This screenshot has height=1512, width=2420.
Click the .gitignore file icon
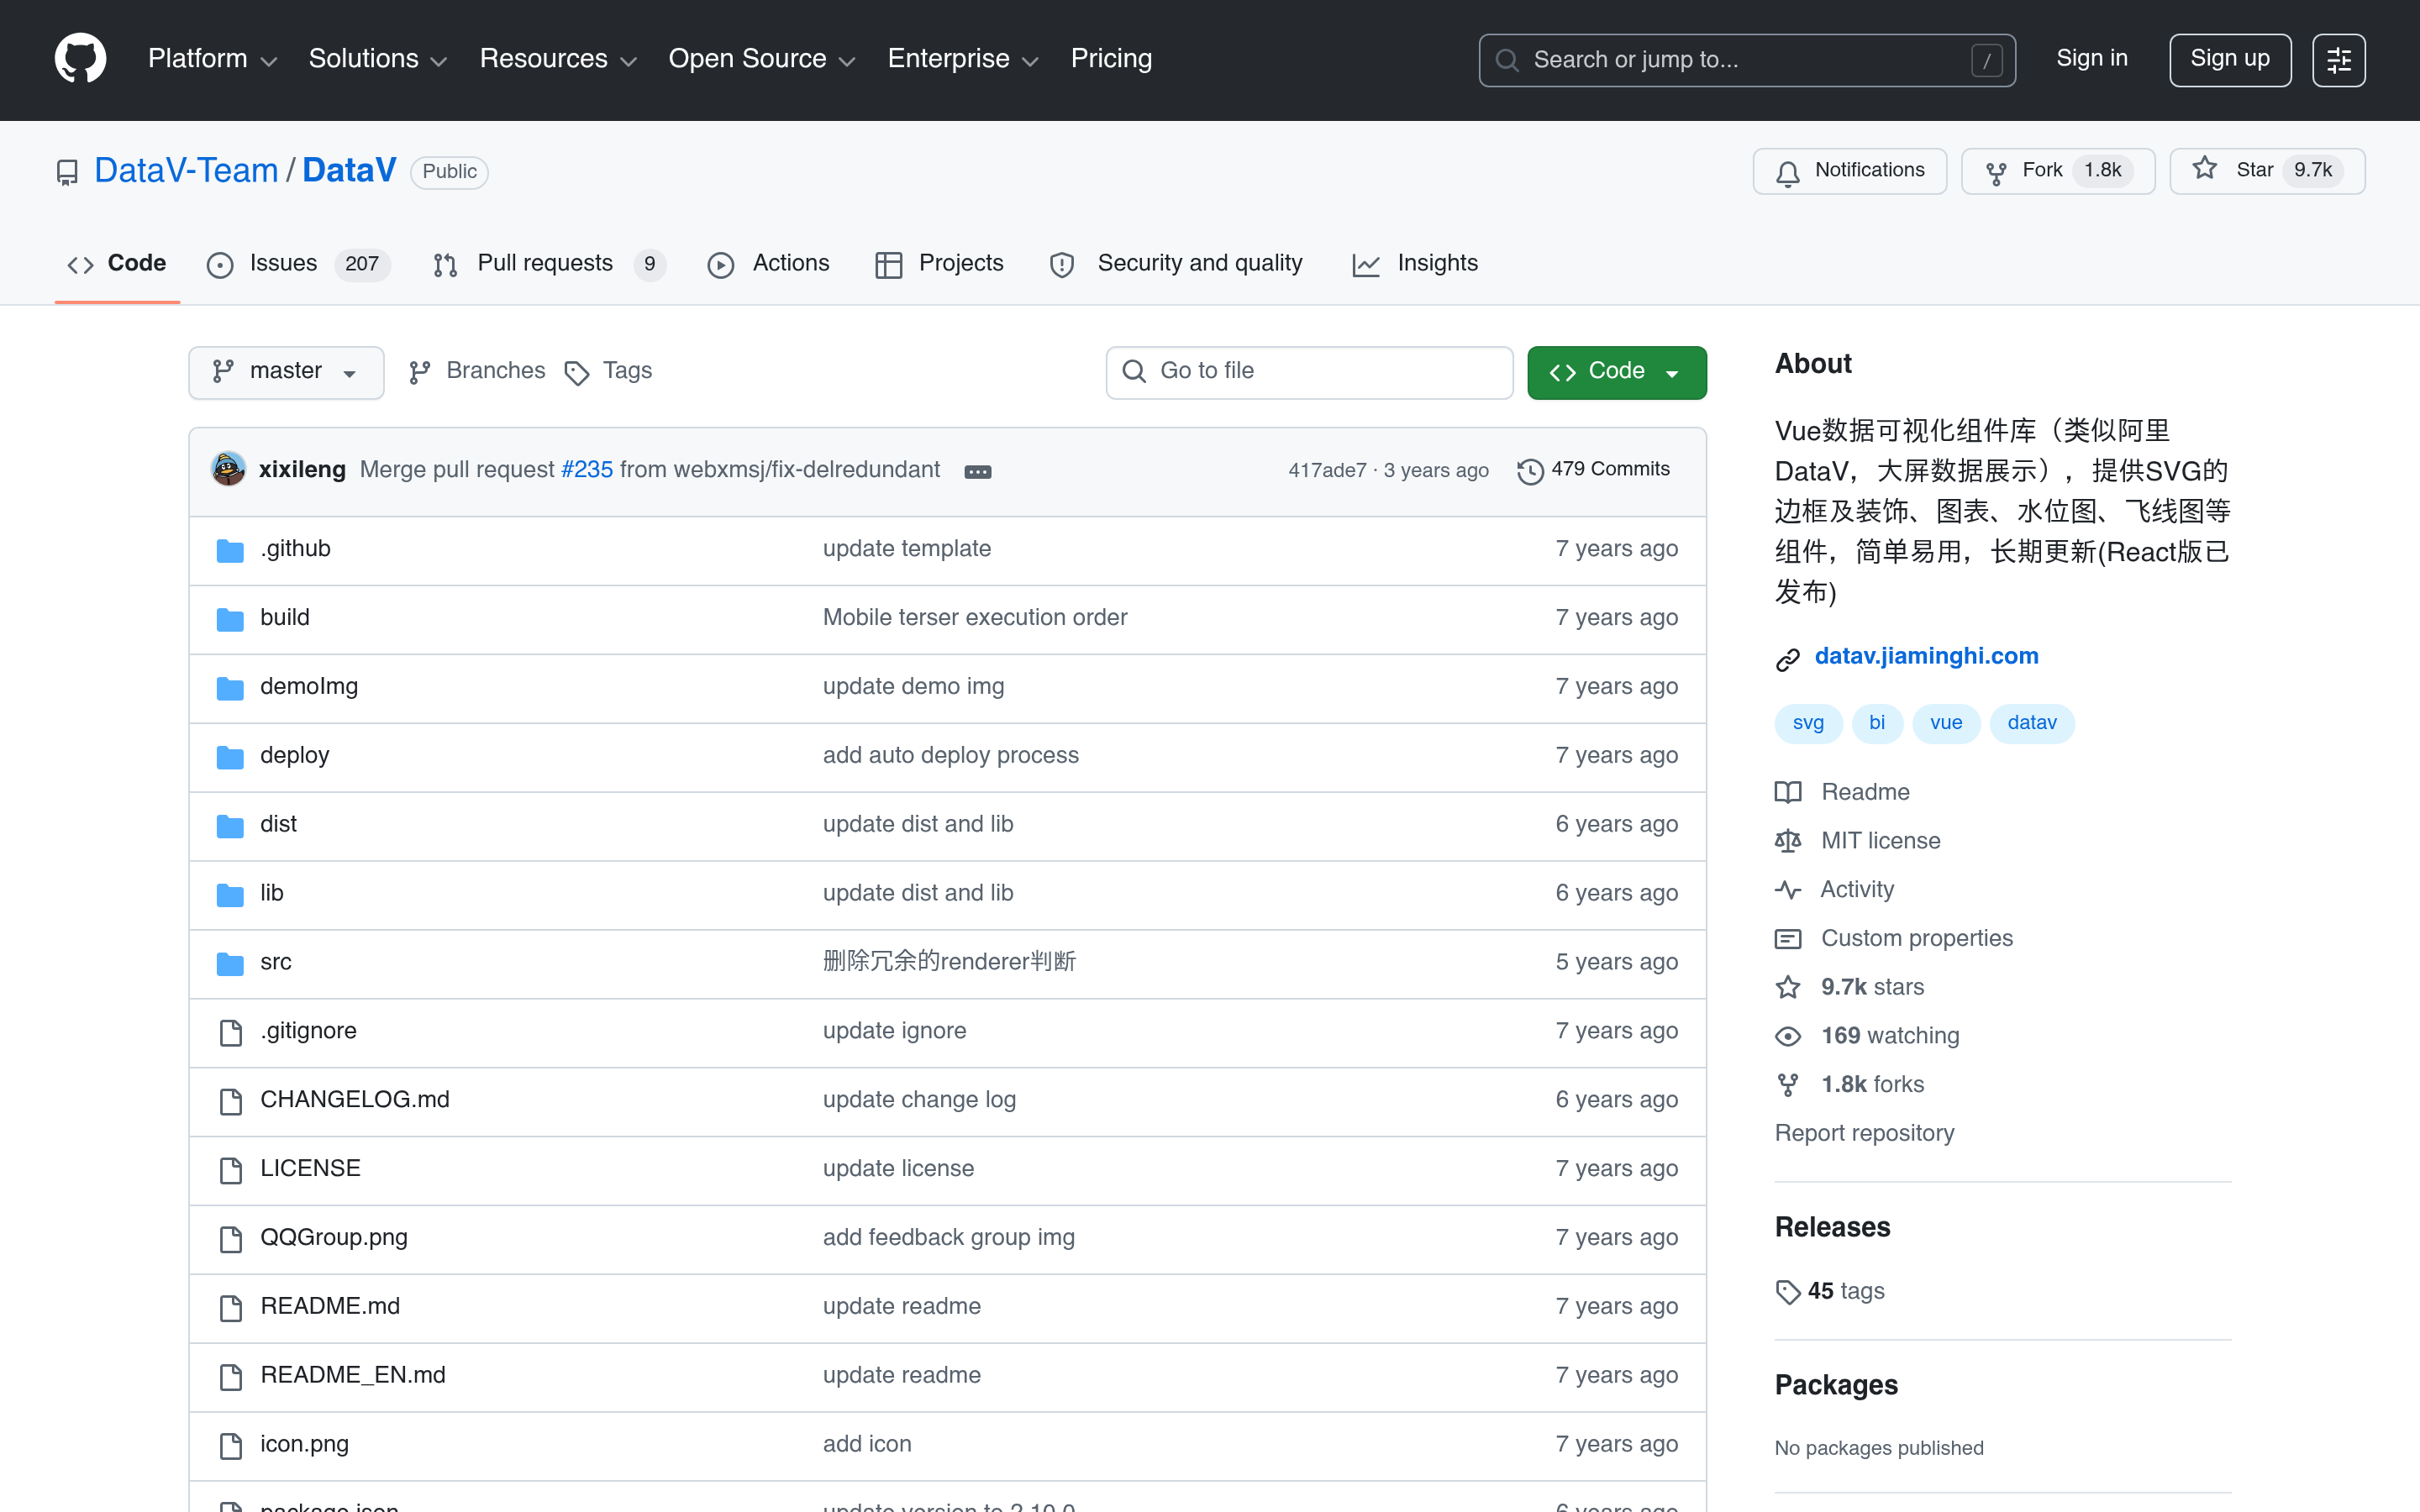click(x=230, y=1032)
